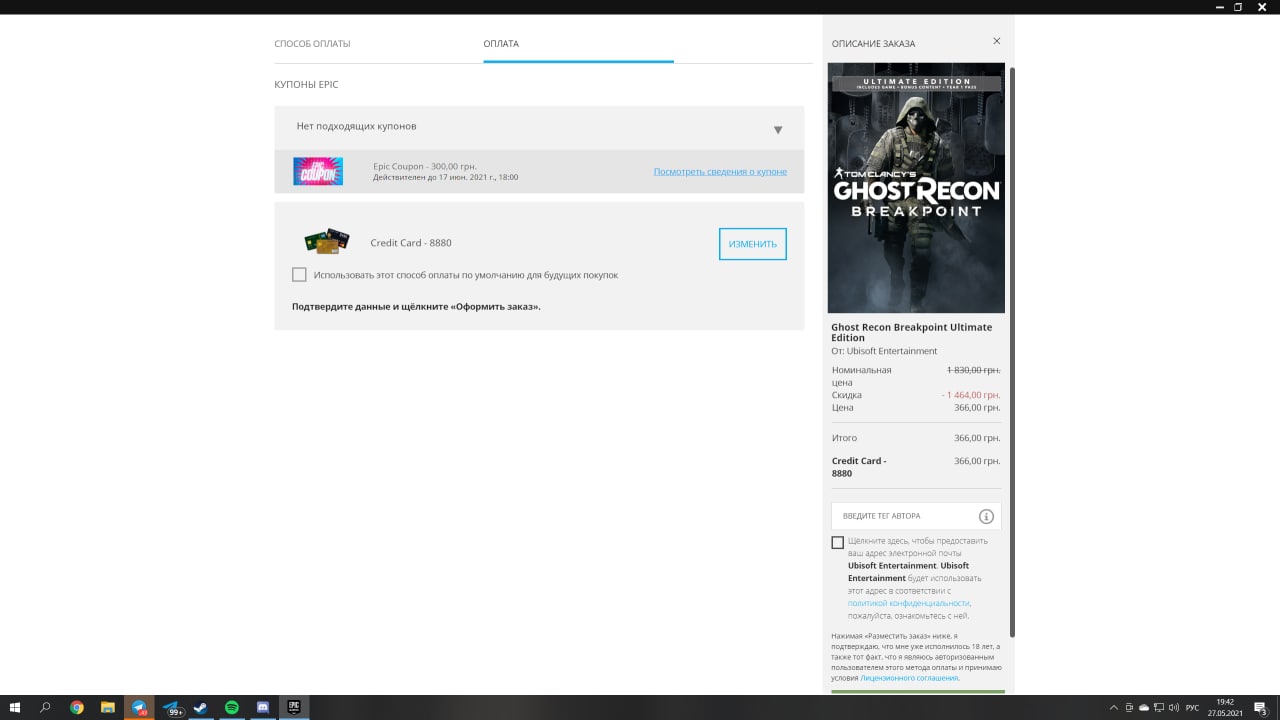The image size is (1280, 720).
Task: Click Ghost Recon Breakpoint cover art
Action: 916,188
